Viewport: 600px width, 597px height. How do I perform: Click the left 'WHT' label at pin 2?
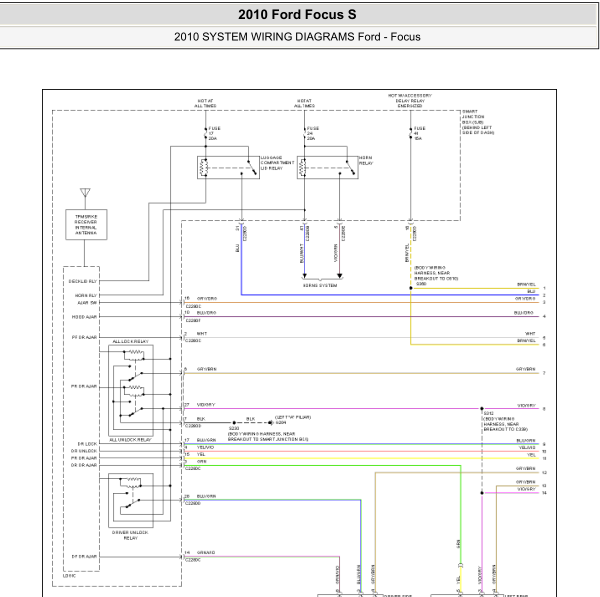click(x=202, y=334)
